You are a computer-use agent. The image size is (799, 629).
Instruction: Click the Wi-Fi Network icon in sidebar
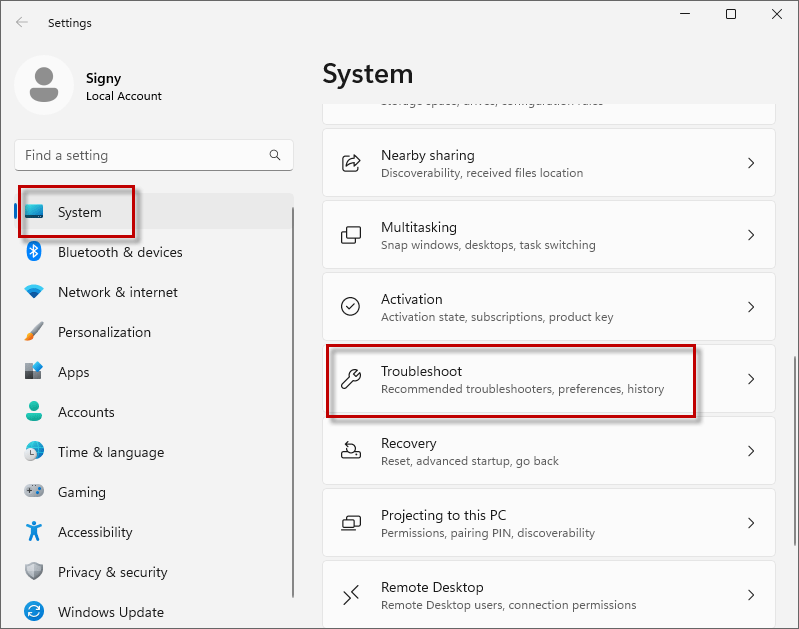coord(34,292)
